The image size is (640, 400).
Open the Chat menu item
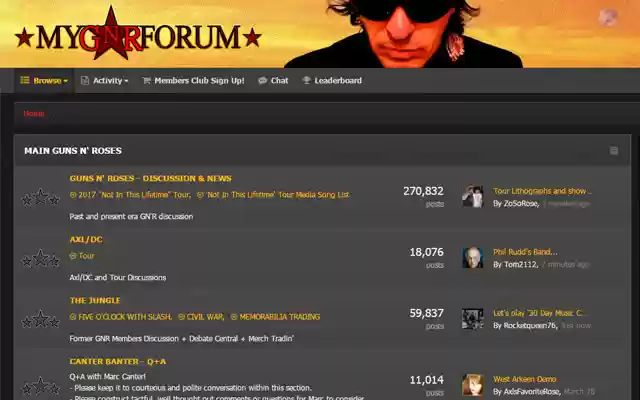(x=273, y=80)
